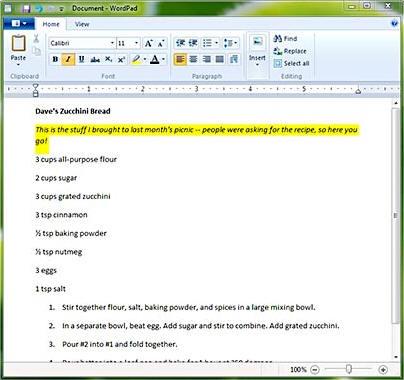Click the Grow font icon
Image resolution: width=404 pixels, height=380 pixels.
(148, 43)
